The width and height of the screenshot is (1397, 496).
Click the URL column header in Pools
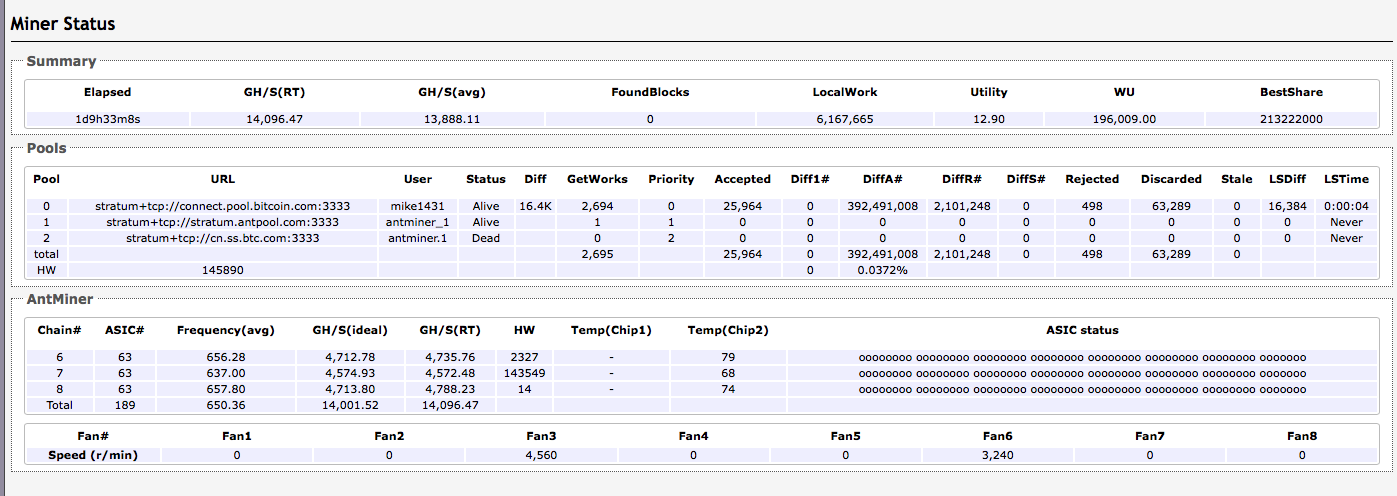coord(224,179)
